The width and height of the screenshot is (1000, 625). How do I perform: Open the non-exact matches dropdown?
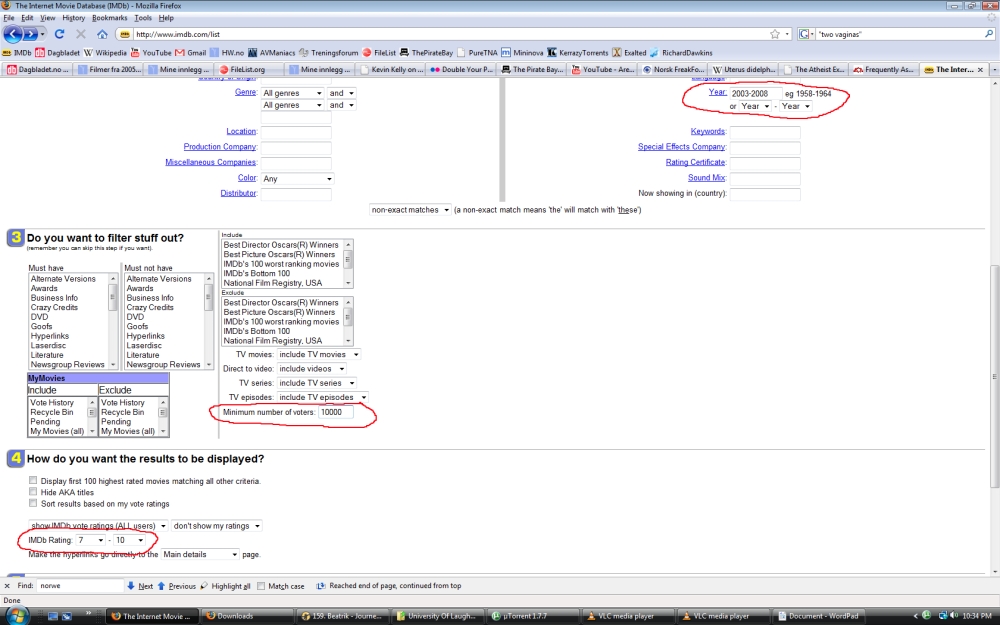(410, 210)
